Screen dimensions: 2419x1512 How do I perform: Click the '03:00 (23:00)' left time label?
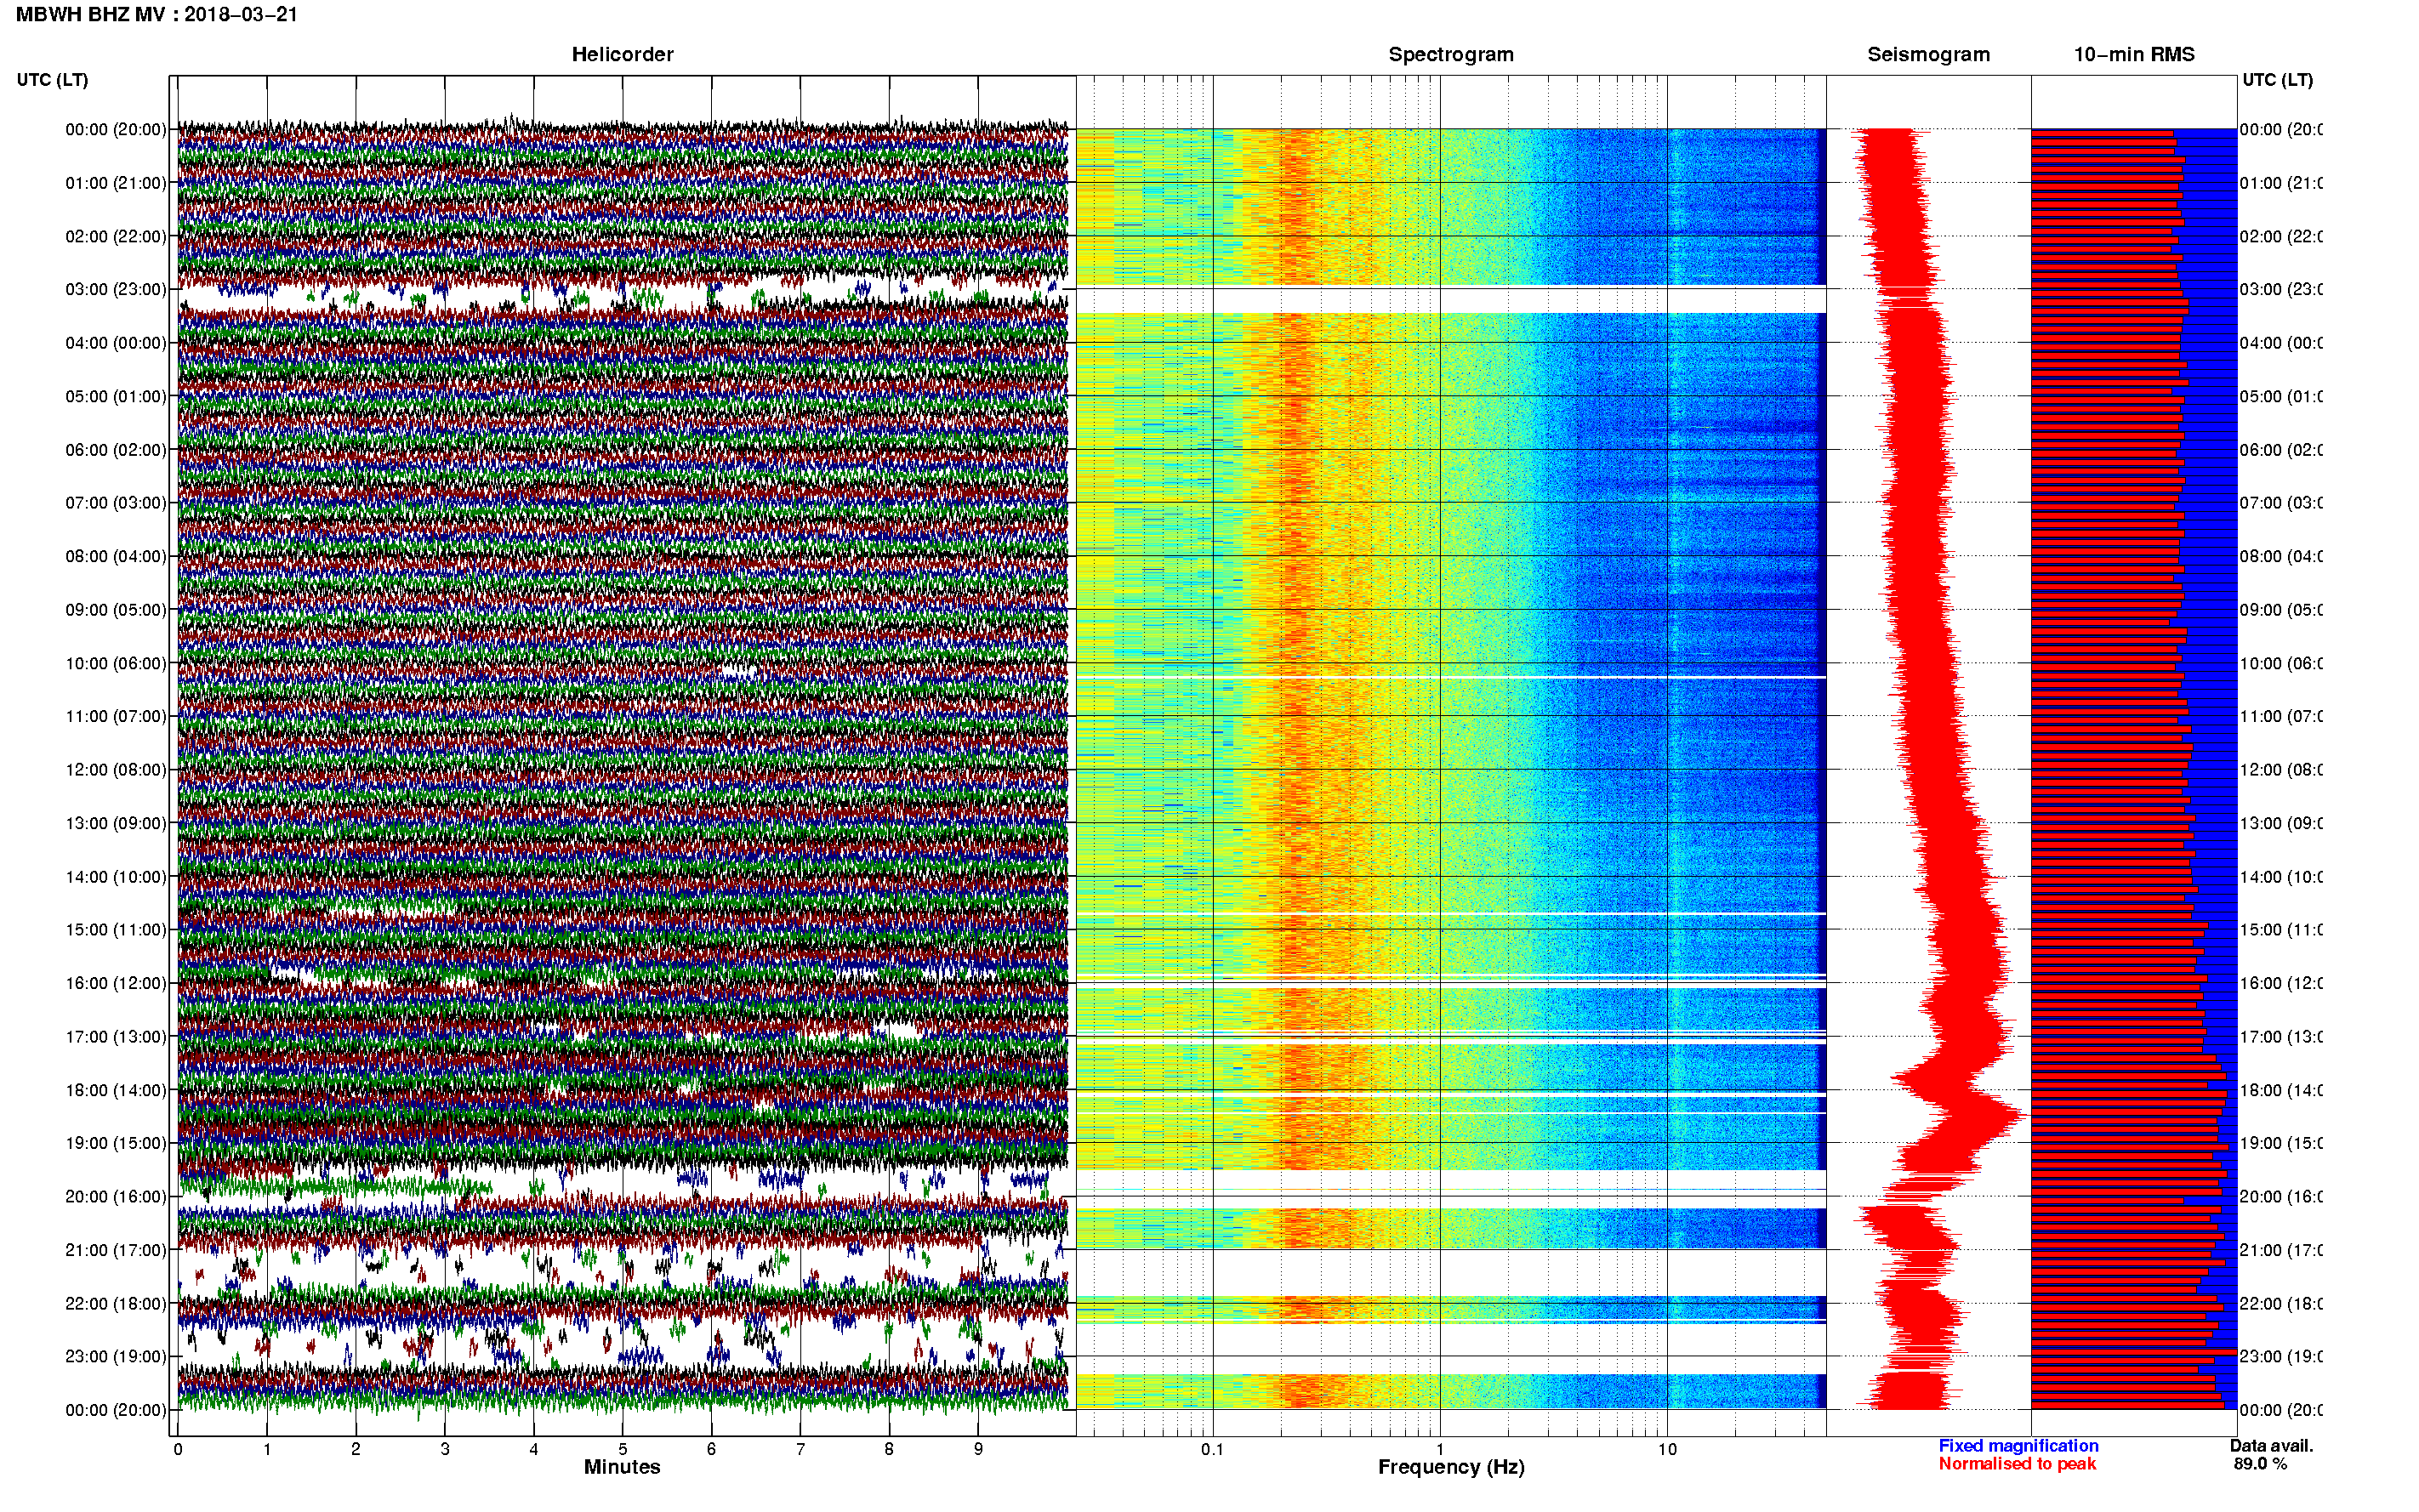(x=116, y=289)
